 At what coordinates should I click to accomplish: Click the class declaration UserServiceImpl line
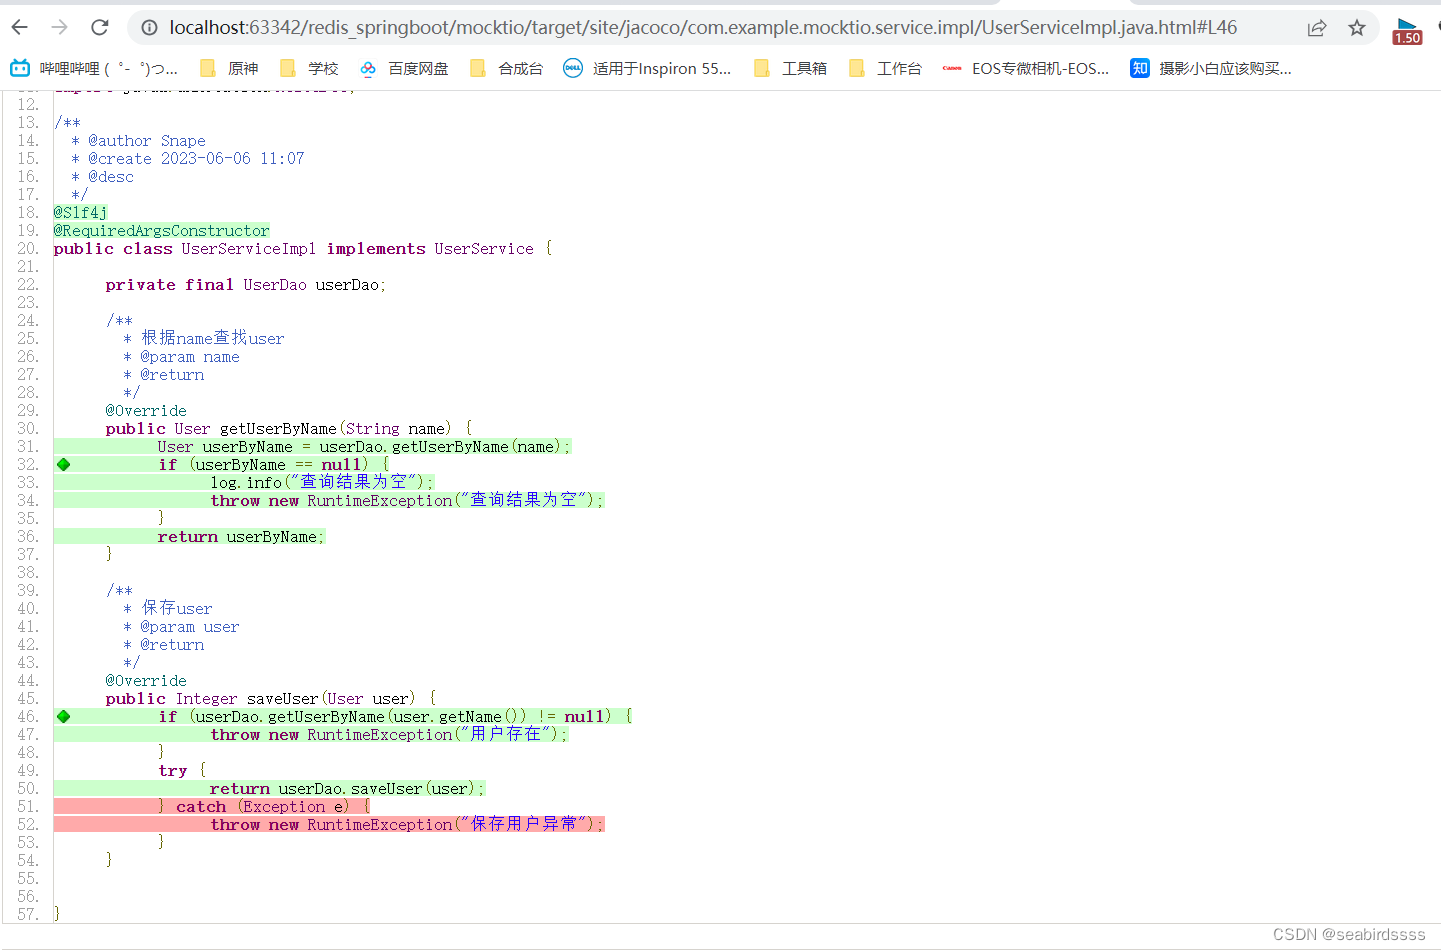coord(303,248)
